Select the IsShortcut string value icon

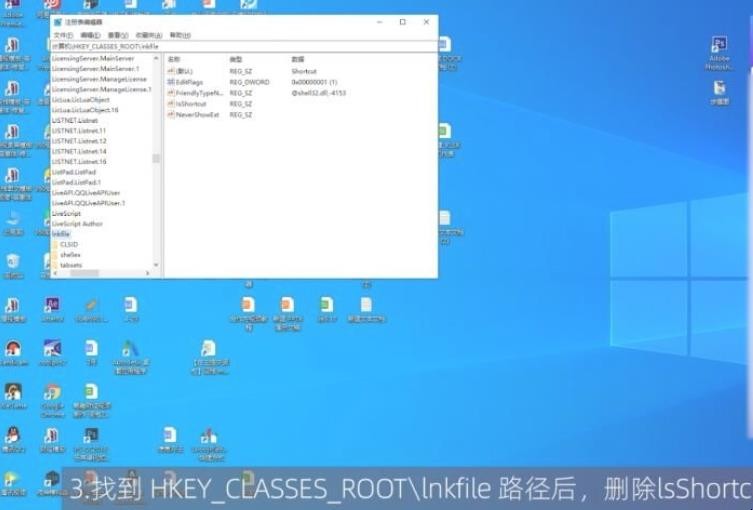[x=171, y=104]
